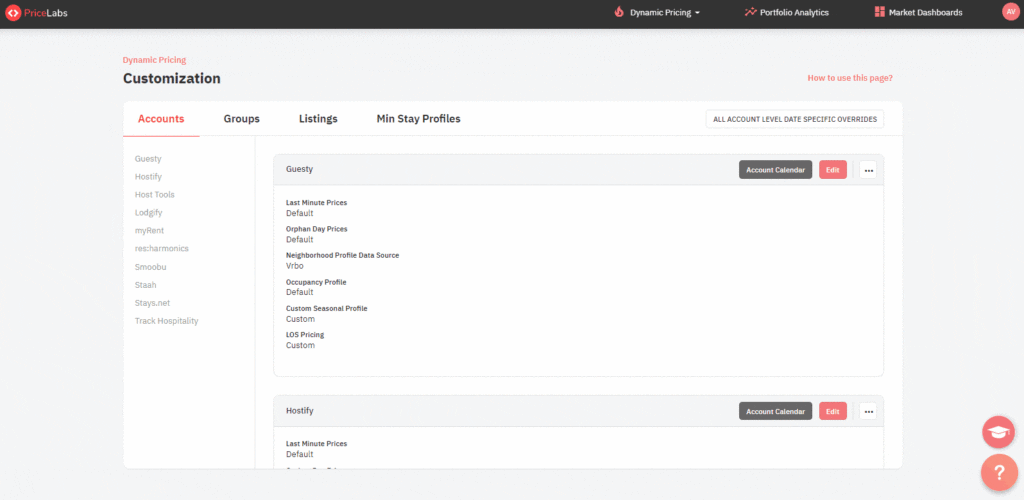Click the Dynamic Pricing breadcrumb link

(x=154, y=60)
